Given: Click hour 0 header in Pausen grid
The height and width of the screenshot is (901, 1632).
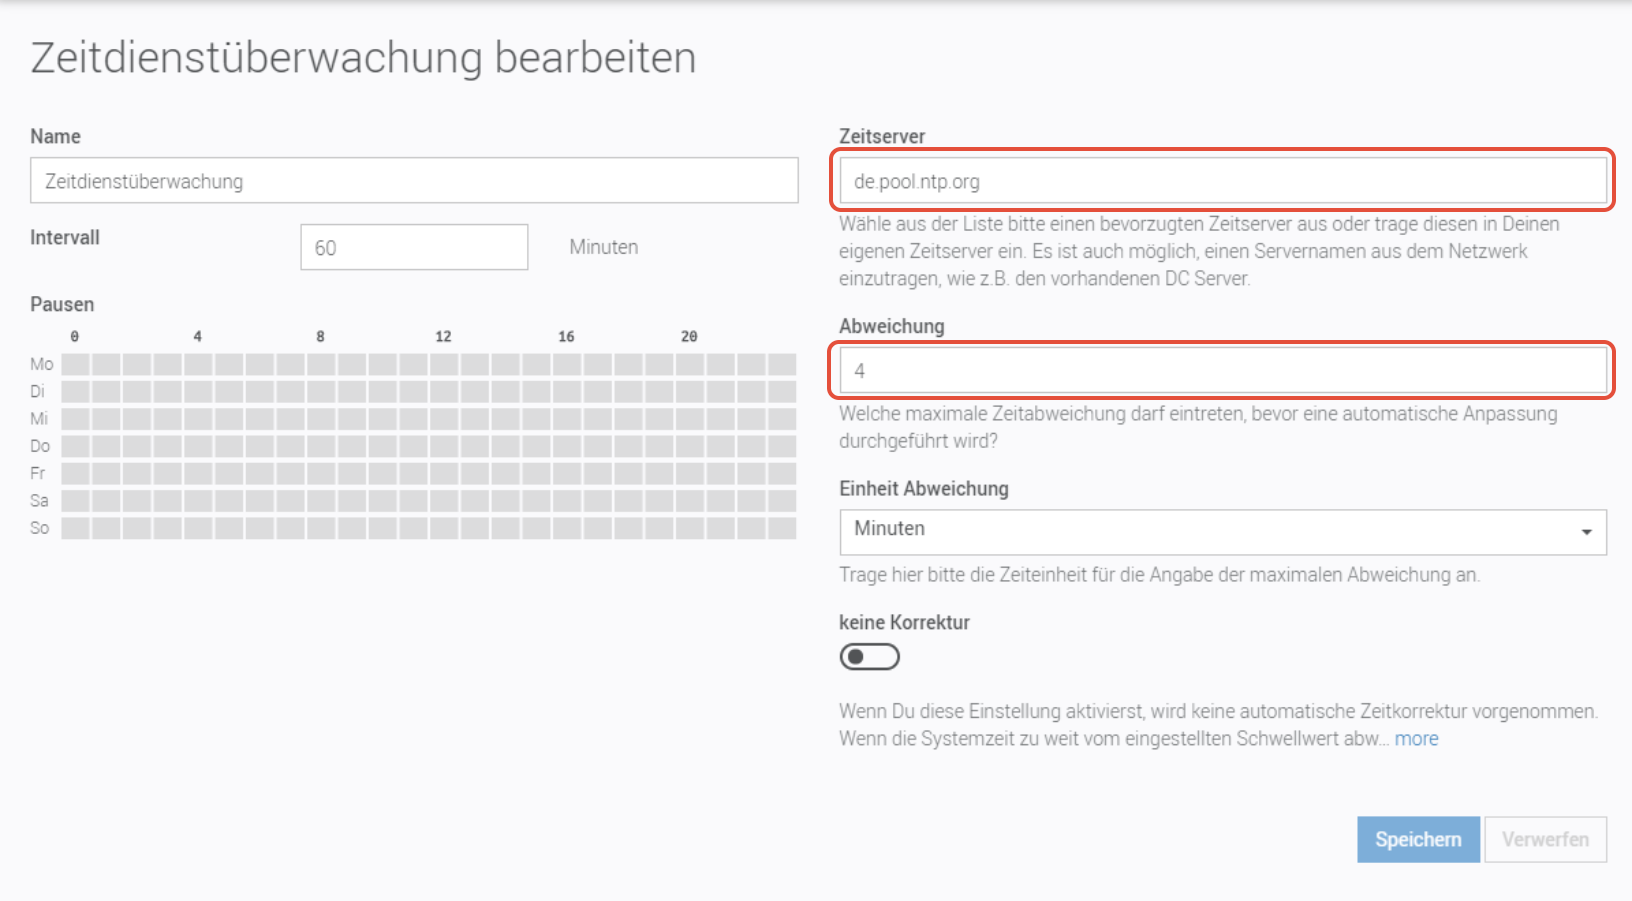Looking at the screenshot, I should (x=75, y=336).
